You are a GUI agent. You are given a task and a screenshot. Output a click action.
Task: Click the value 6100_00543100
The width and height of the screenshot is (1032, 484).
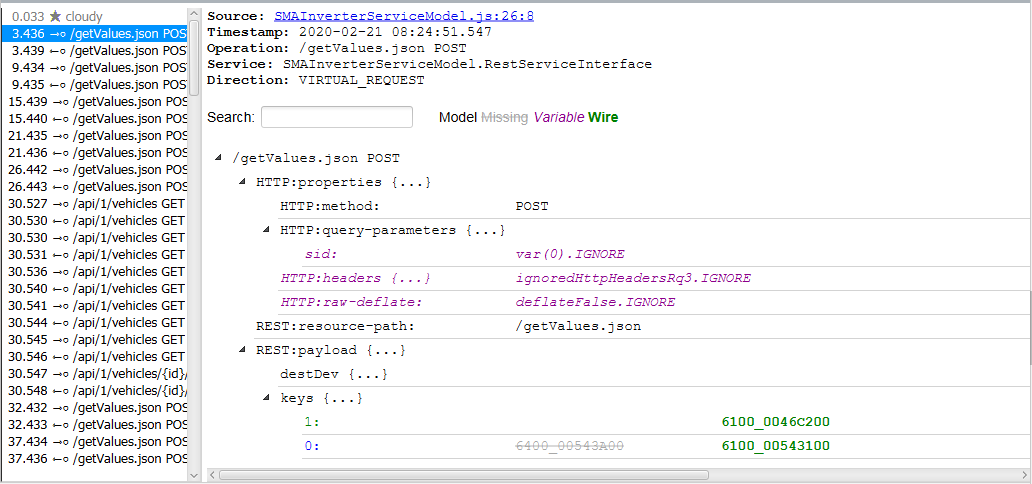point(776,446)
